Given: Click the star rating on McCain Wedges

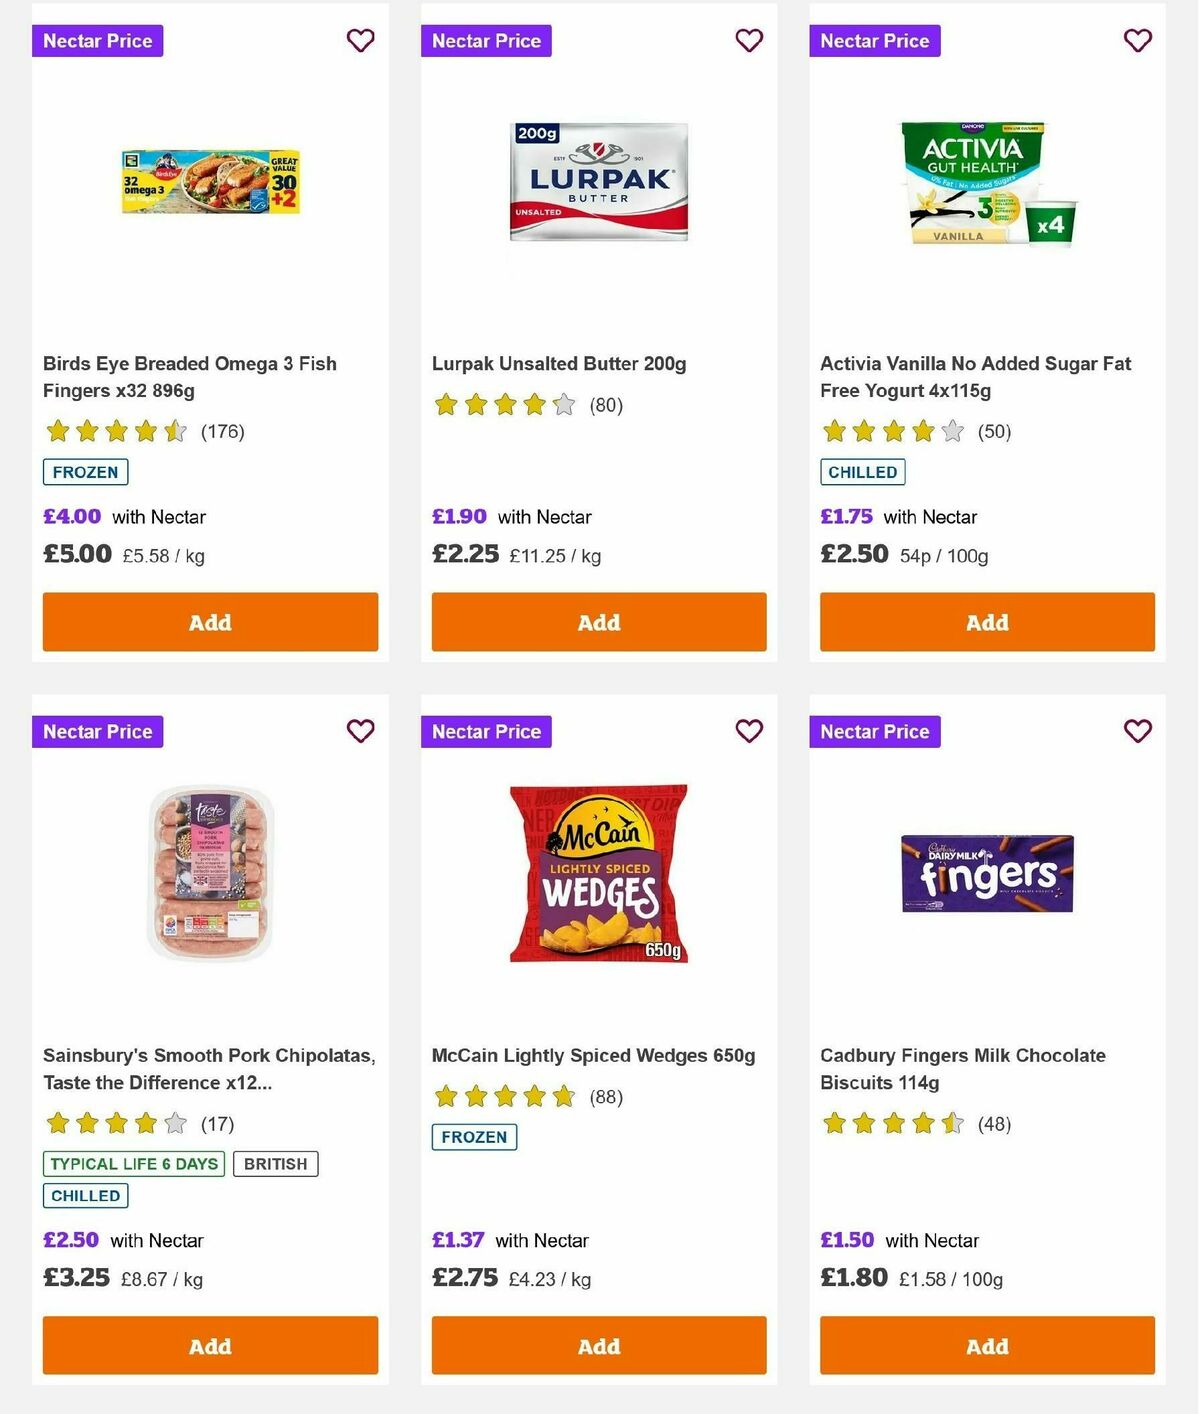Looking at the screenshot, I should click(503, 1096).
